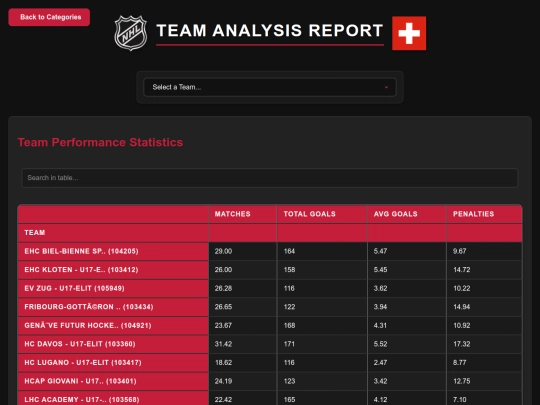
Task: Click matches value 22.42 for LHC Academy
Action: tap(223, 400)
